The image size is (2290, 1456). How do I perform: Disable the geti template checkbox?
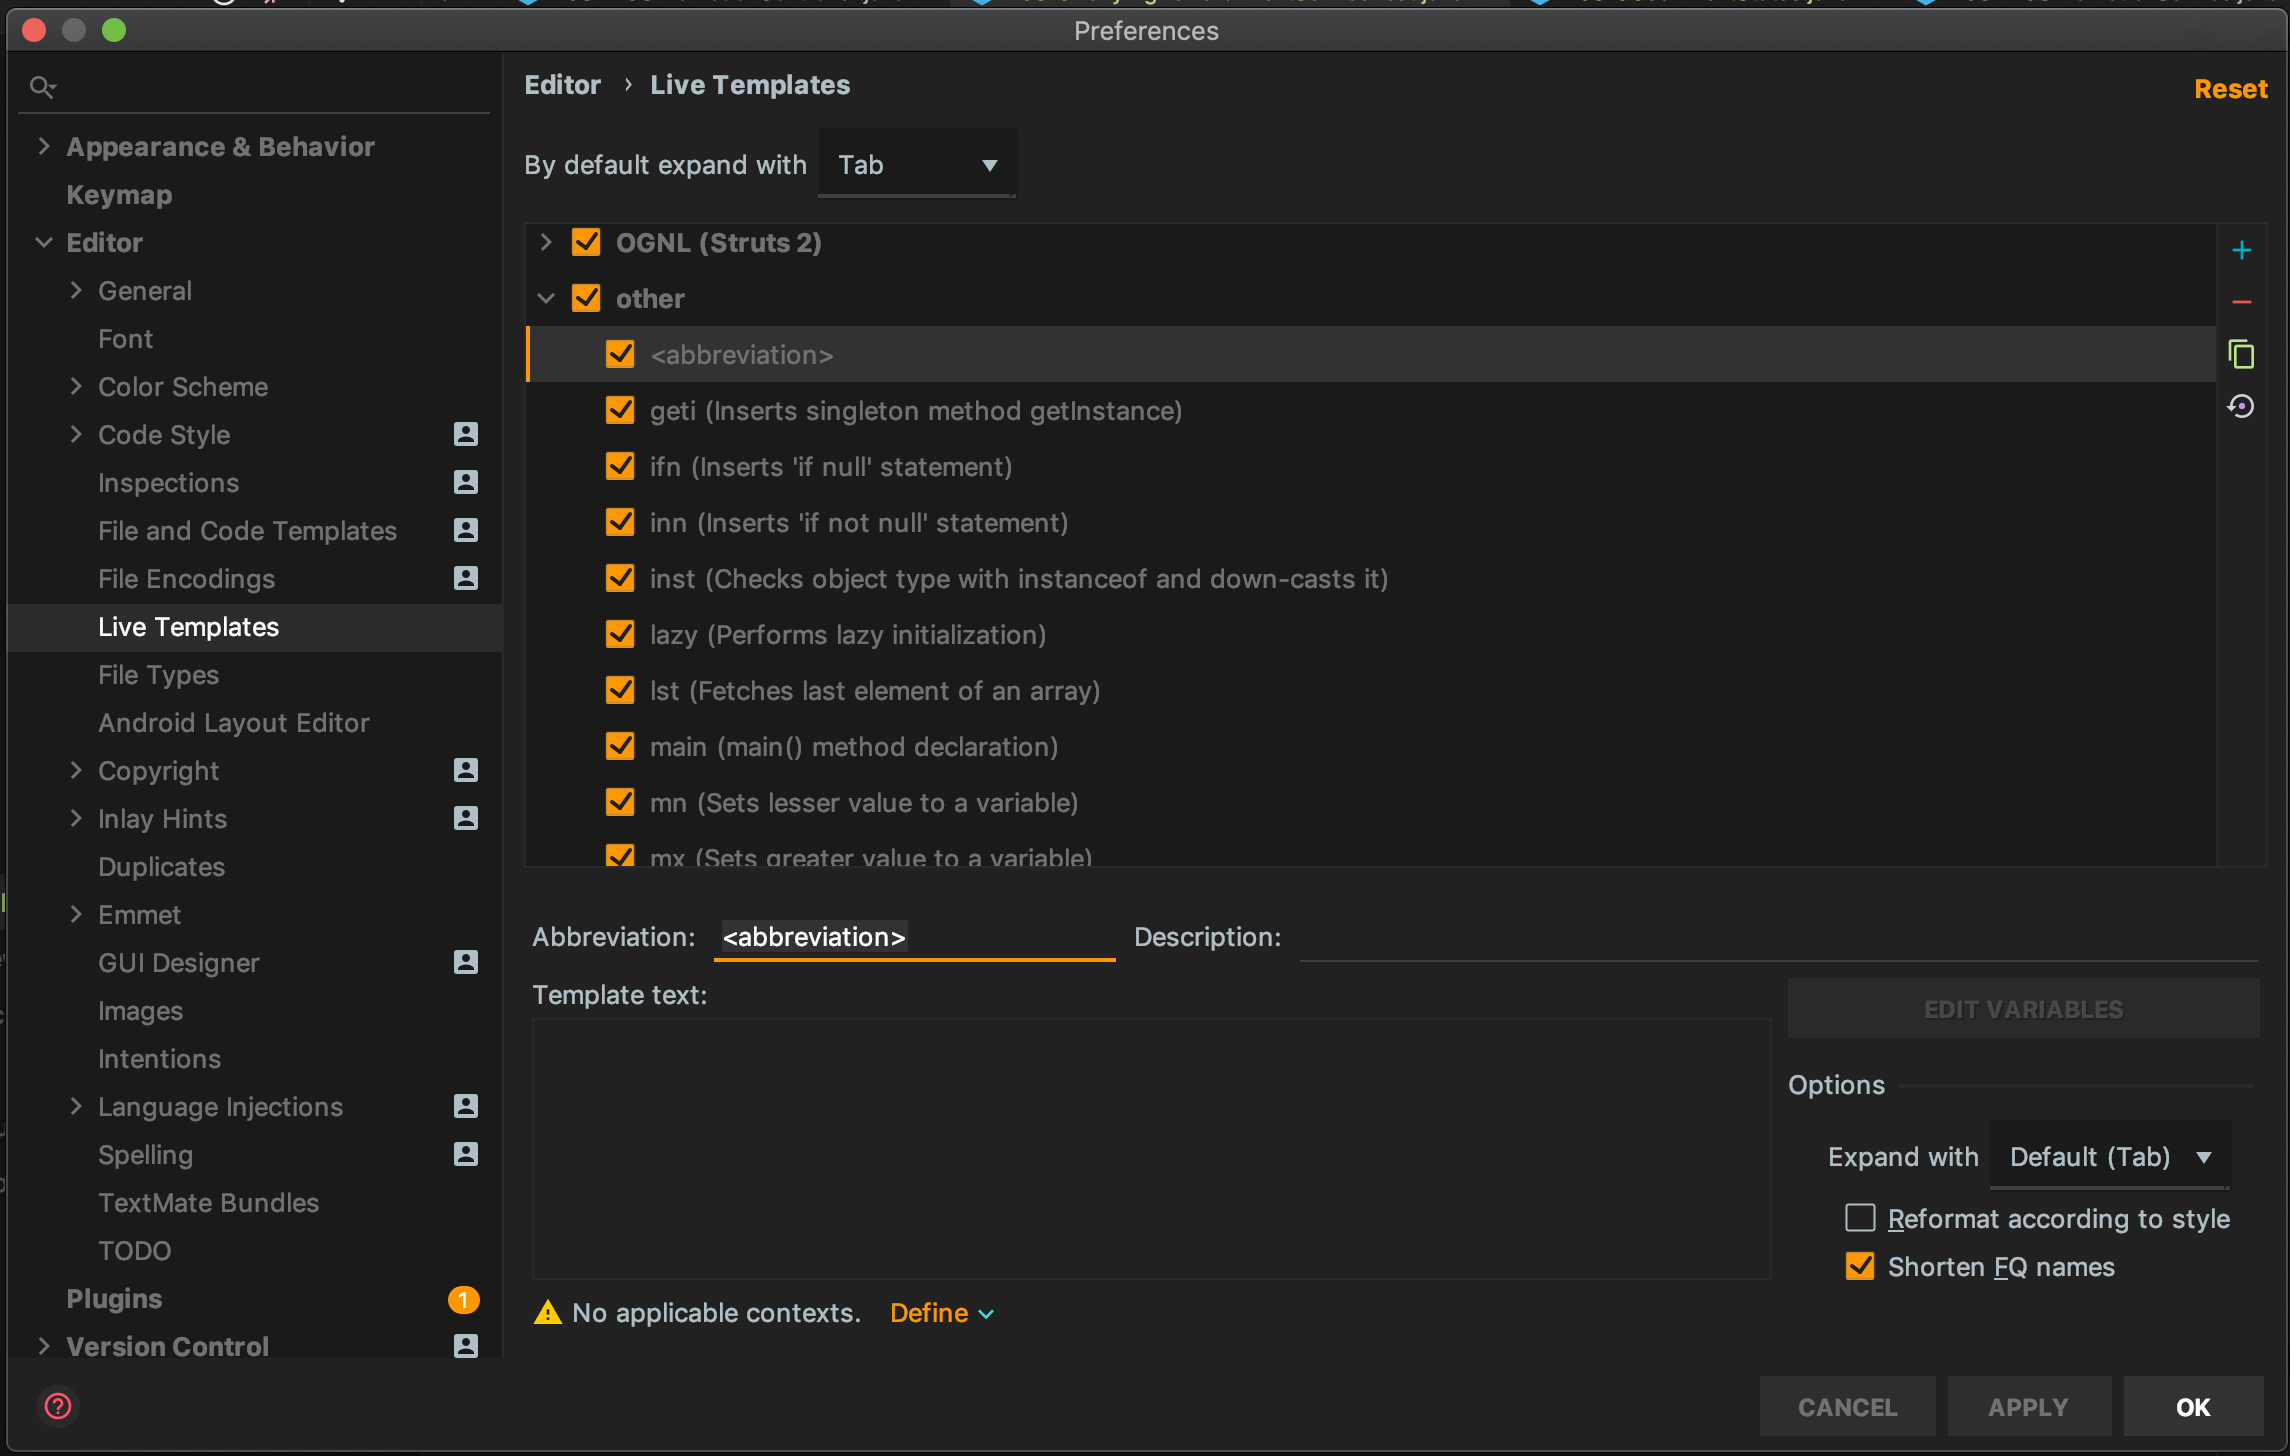coord(620,410)
